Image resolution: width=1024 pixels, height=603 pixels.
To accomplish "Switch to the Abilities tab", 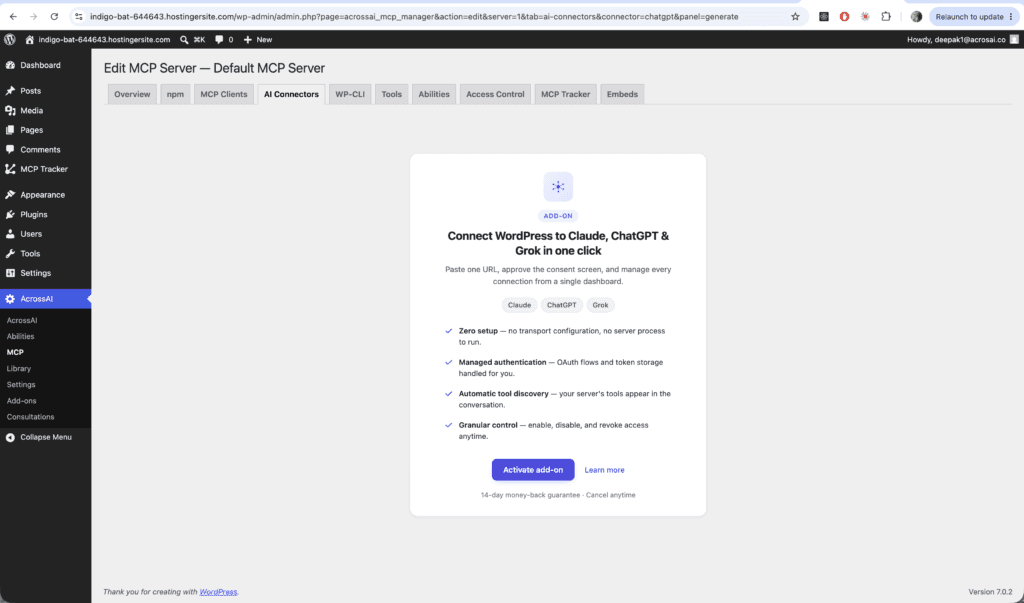I will coord(434,94).
